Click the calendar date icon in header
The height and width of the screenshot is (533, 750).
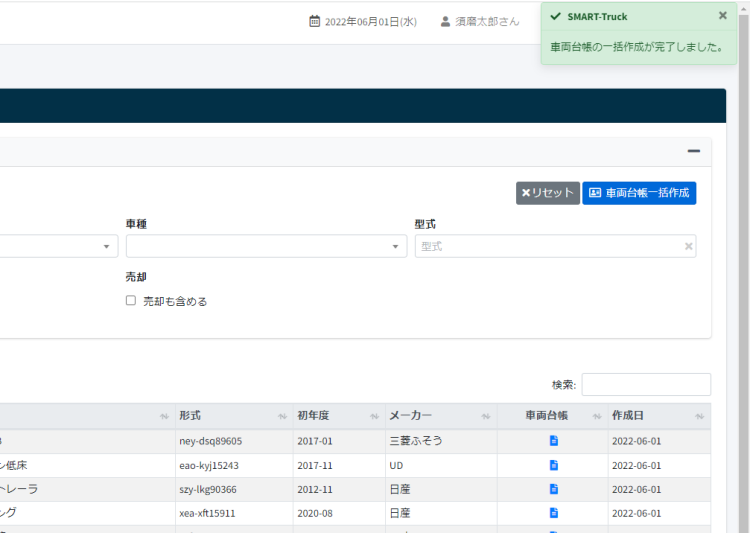click(x=315, y=21)
